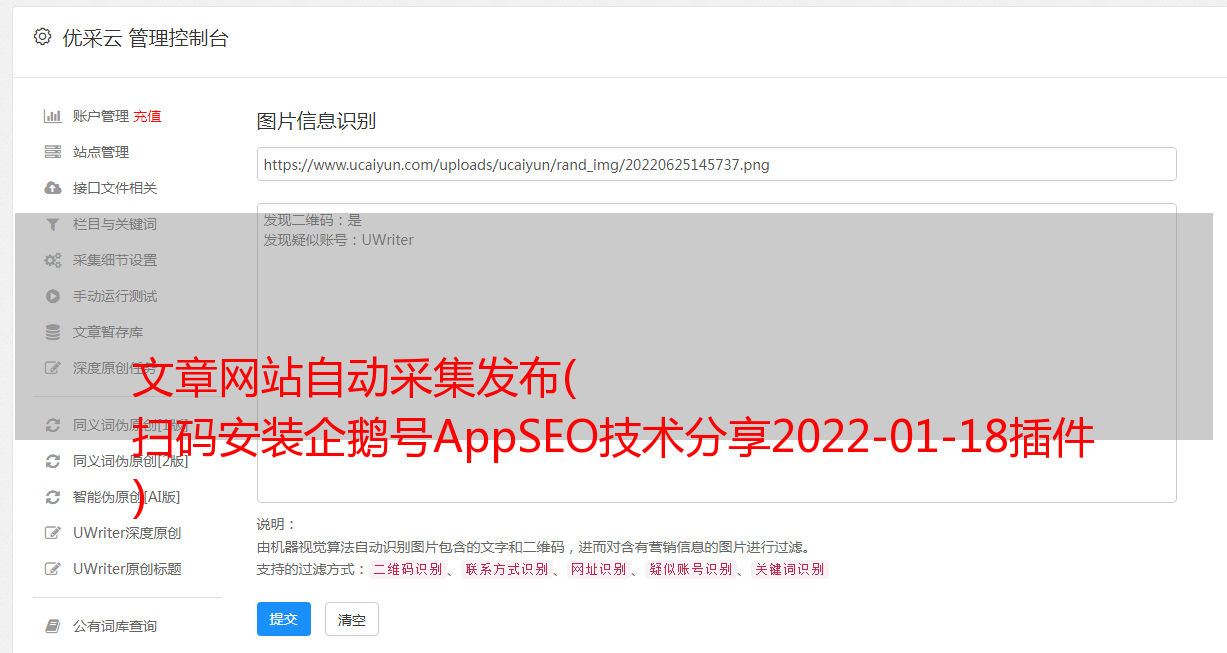
Task: Click the database icon next to 文章暂存库
Action: point(53,332)
